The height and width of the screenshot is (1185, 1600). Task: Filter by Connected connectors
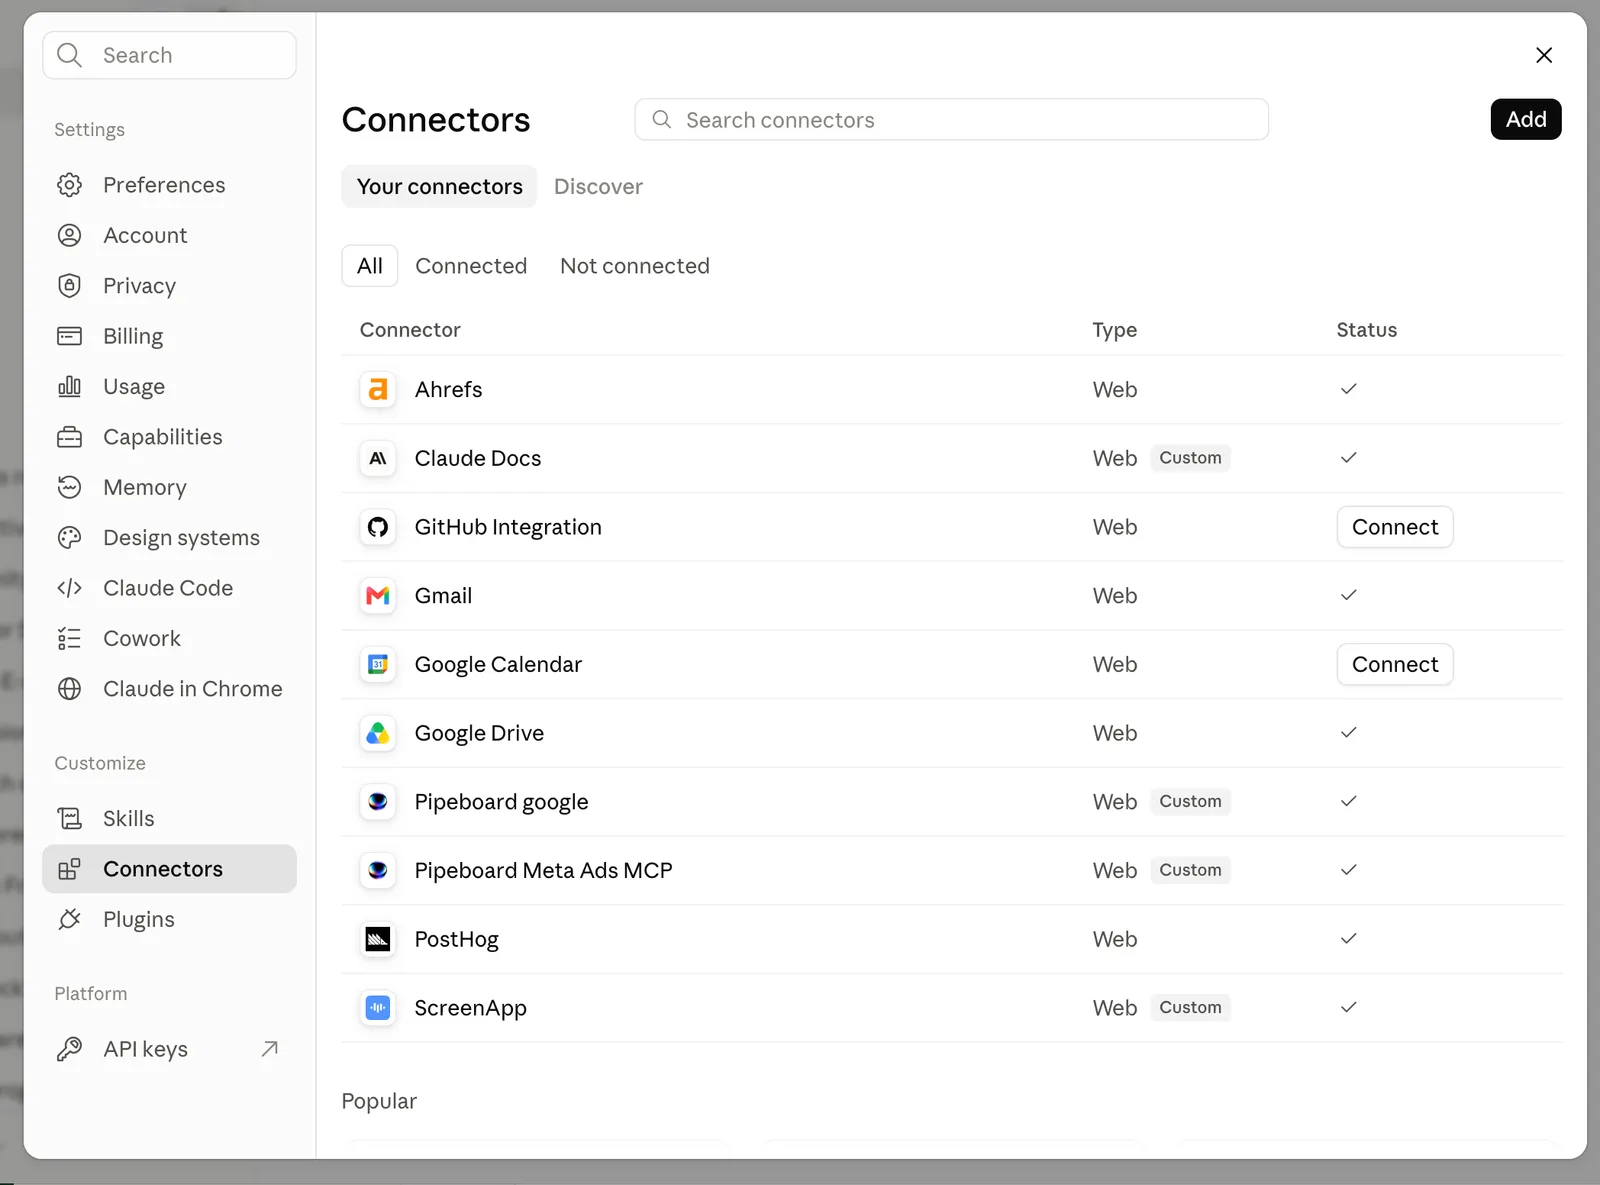471,266
